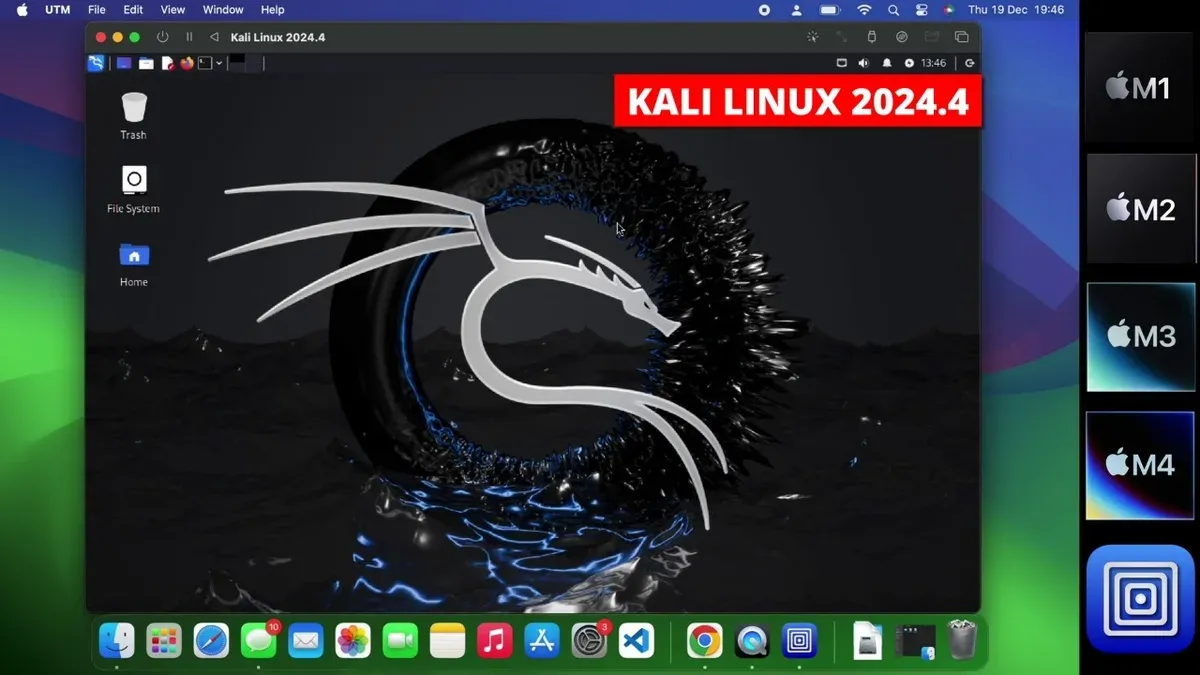Open Control Center in menu bar
The width and height of the screenshot is (1200, 675).
[x=921, y=9]
